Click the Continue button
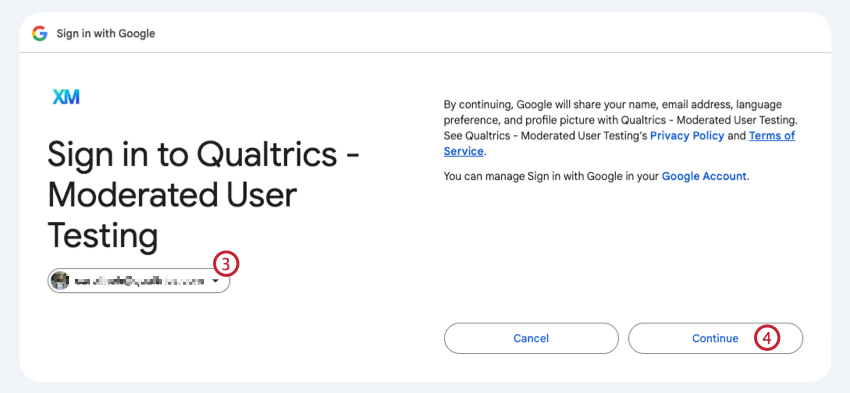Viewport: 850px width, 393px height. click(716, 338)
